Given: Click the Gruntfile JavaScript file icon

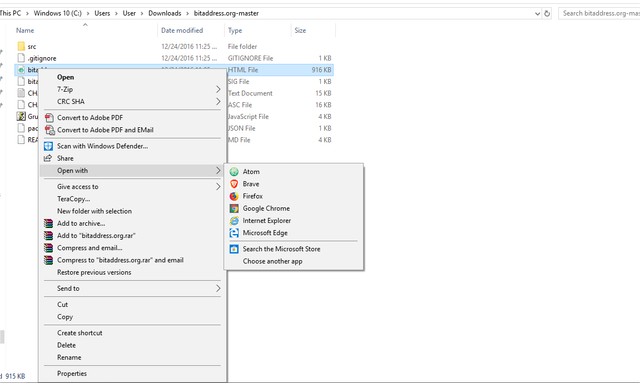Looking at the screenshot, I should pos(21,116).
